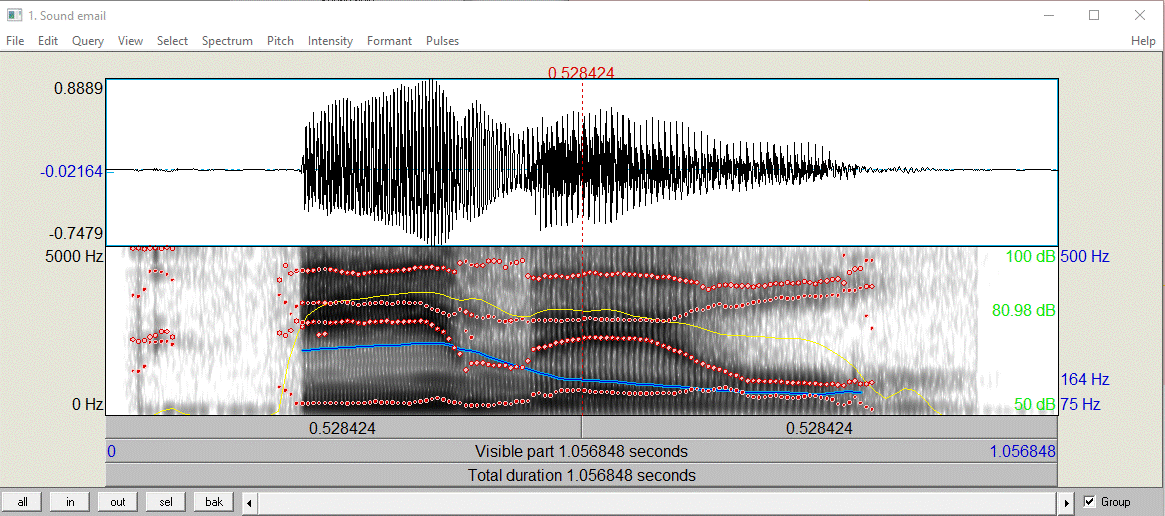
Task: Play the left 0.528424 segment bar
Action: [343, 428]
